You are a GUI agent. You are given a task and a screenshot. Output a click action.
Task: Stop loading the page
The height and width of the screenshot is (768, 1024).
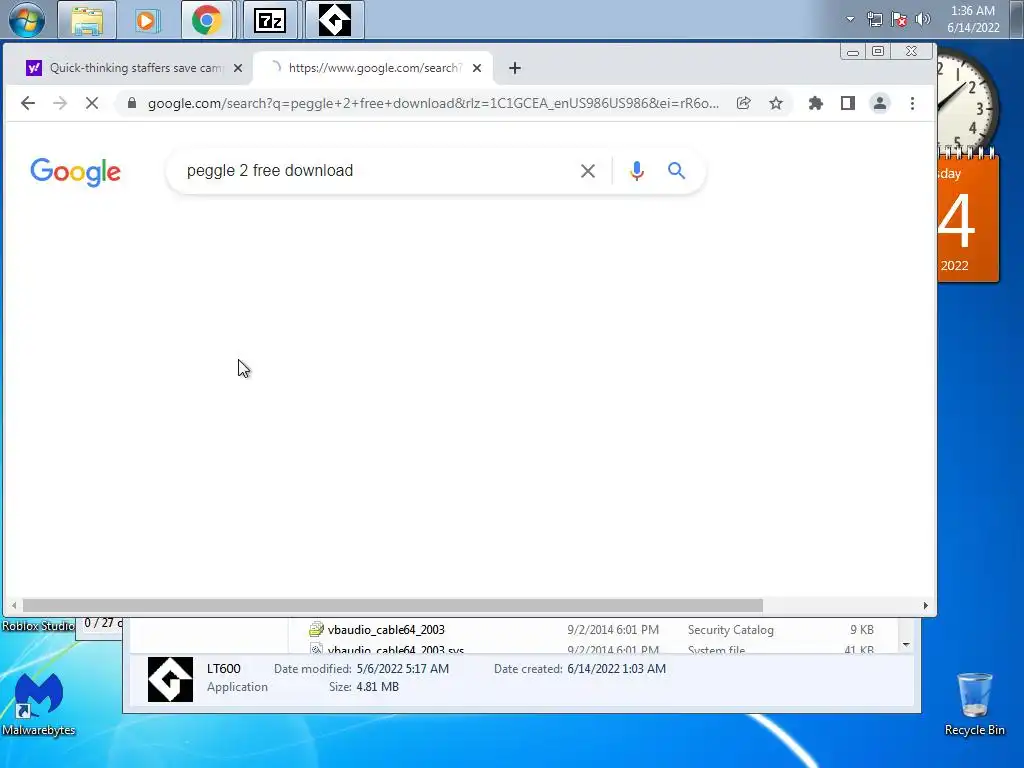pos(92,103)
